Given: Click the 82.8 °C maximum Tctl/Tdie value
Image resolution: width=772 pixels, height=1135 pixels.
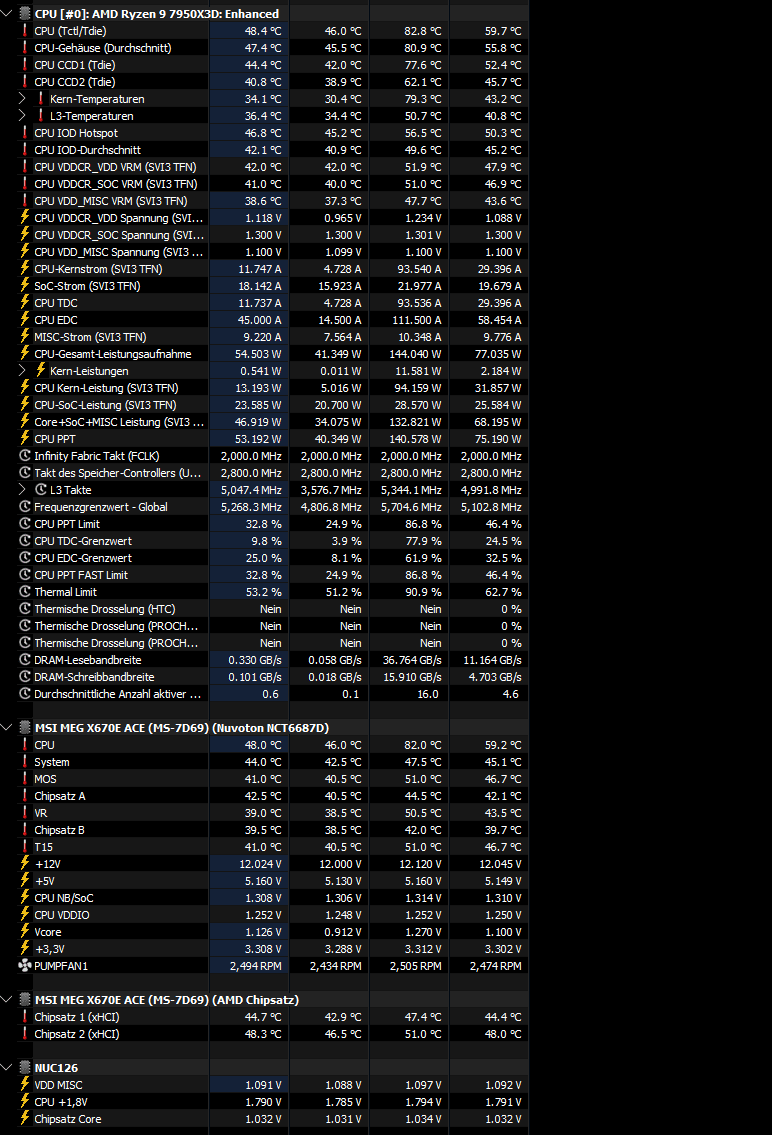Looking at the screenshot, I should (423, 31).
